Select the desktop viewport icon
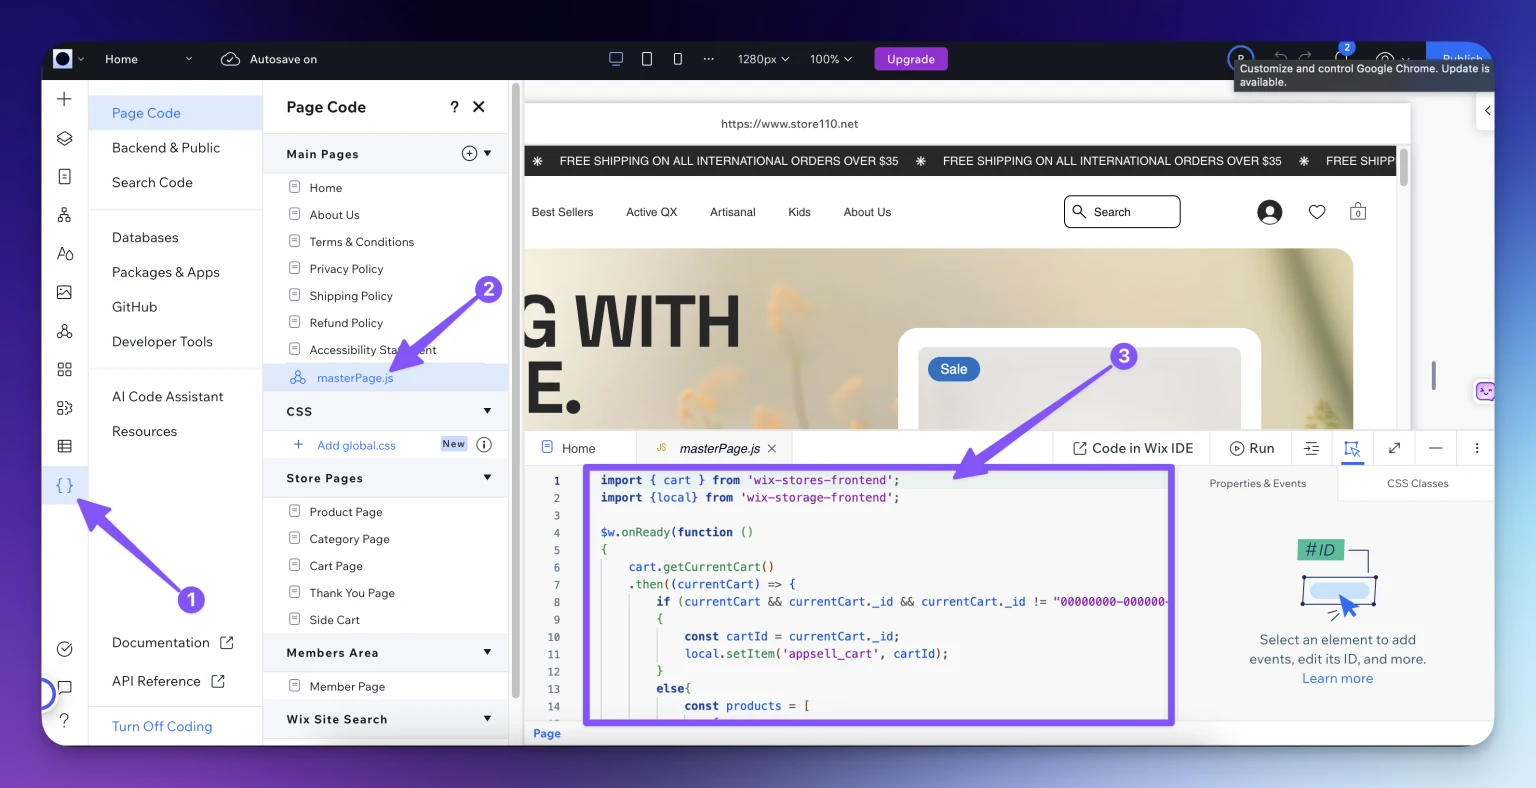Image resolution: width=1536 pixels, height=788 pixels. 616,59
